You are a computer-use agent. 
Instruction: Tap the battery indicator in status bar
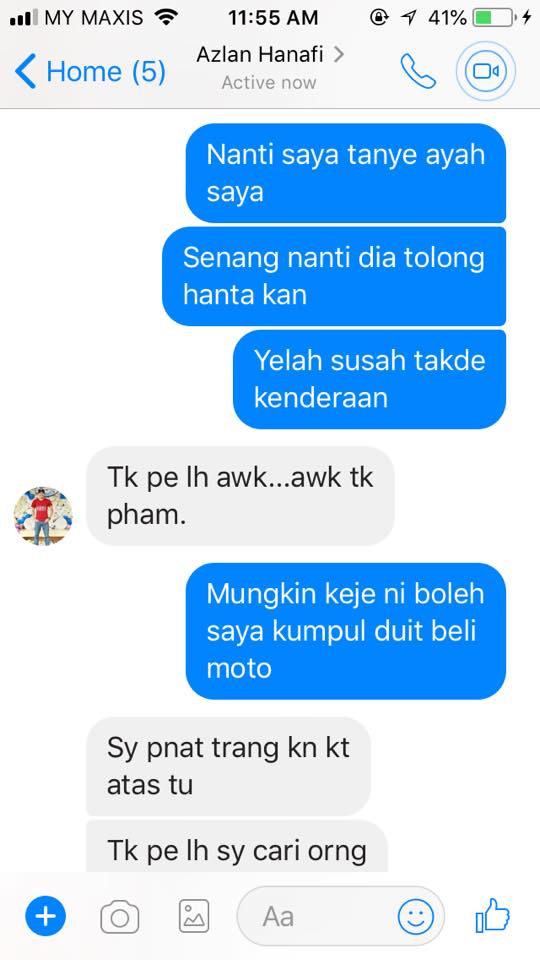pos(493,18)
